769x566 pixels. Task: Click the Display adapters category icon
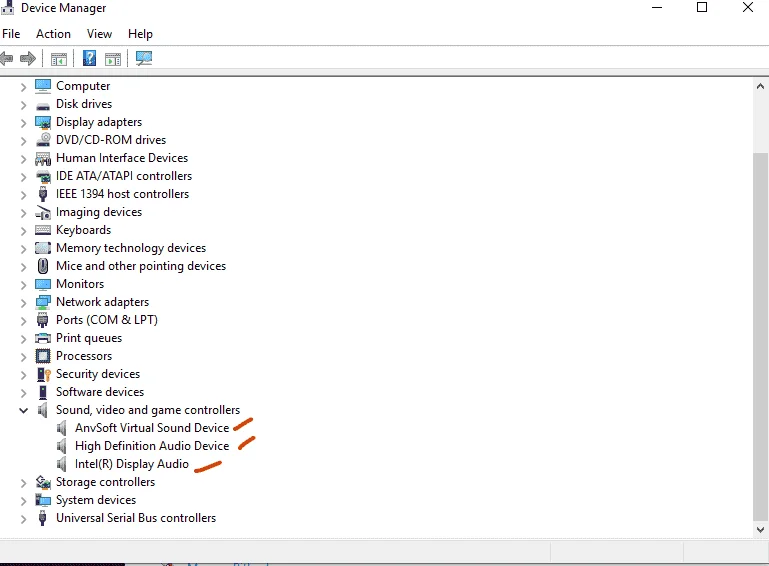(x=43, y=122)
